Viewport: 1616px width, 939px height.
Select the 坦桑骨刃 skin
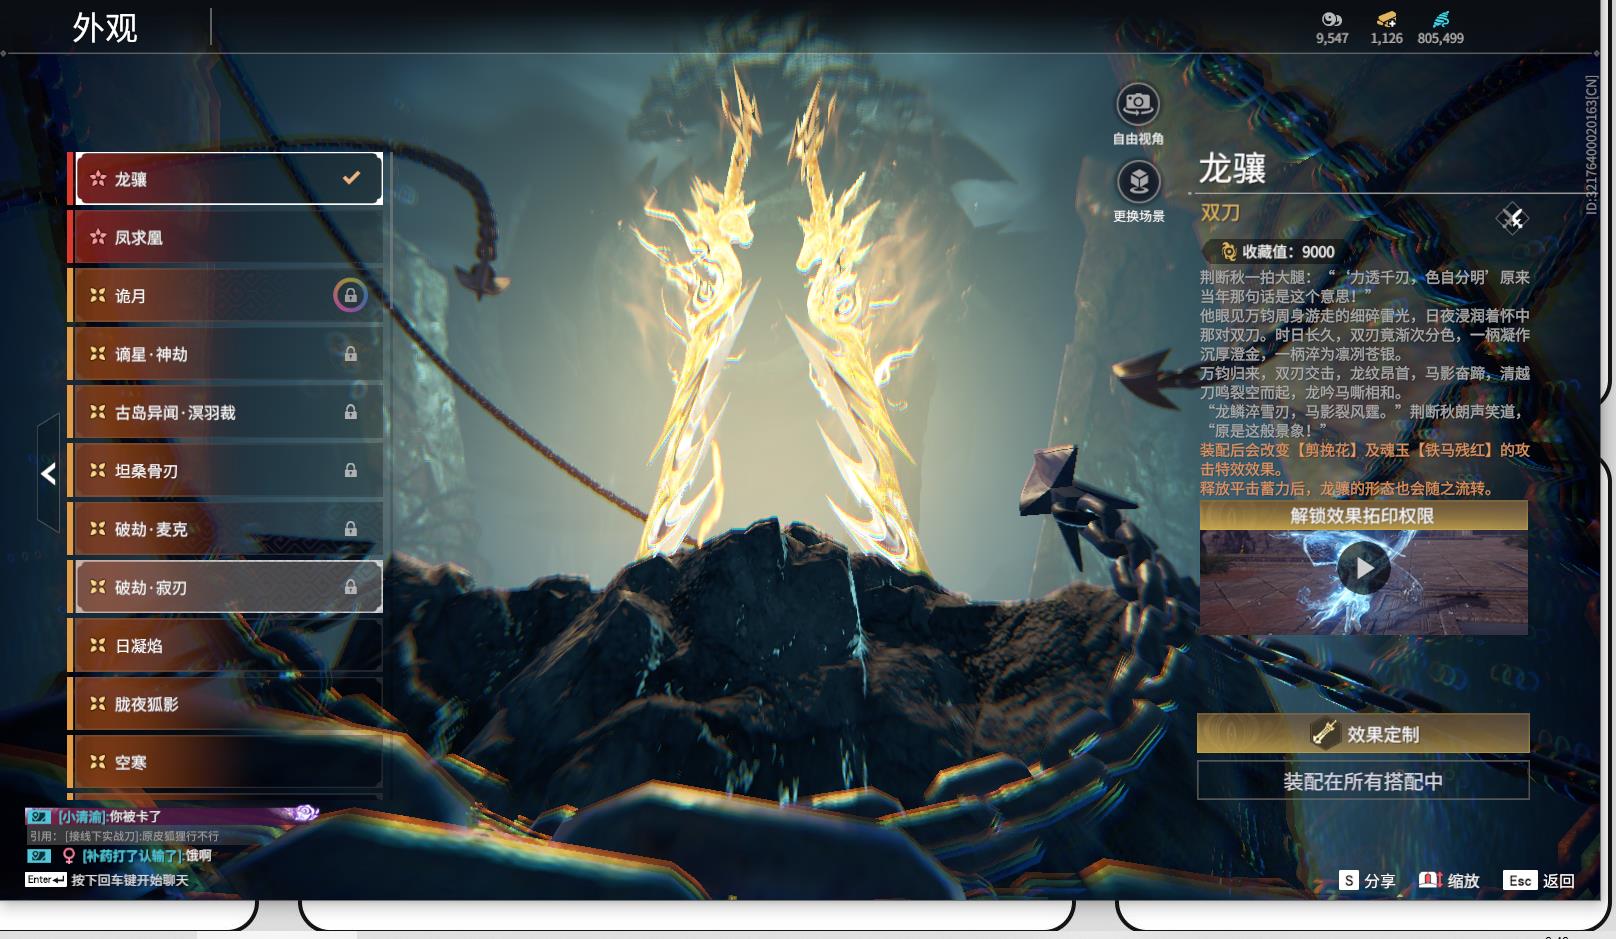229,470
